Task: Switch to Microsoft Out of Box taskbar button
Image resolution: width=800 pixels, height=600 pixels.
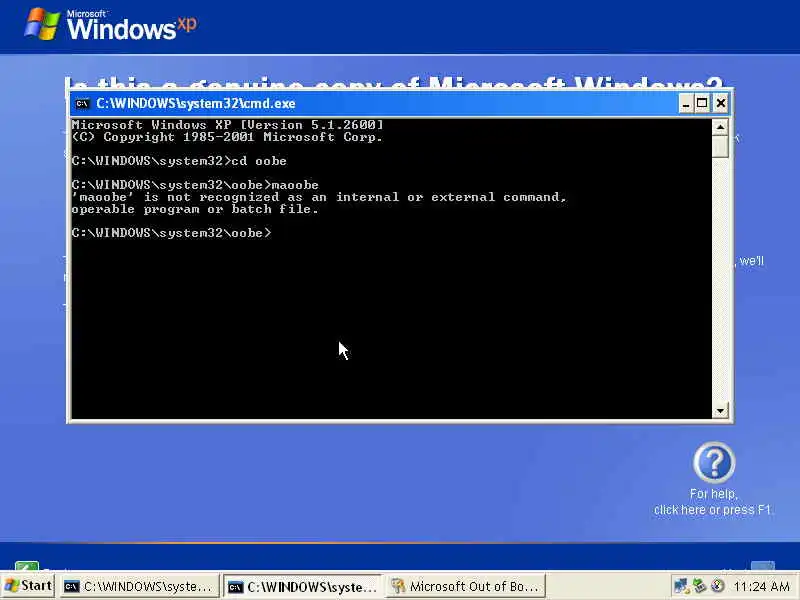Action: 465,587
